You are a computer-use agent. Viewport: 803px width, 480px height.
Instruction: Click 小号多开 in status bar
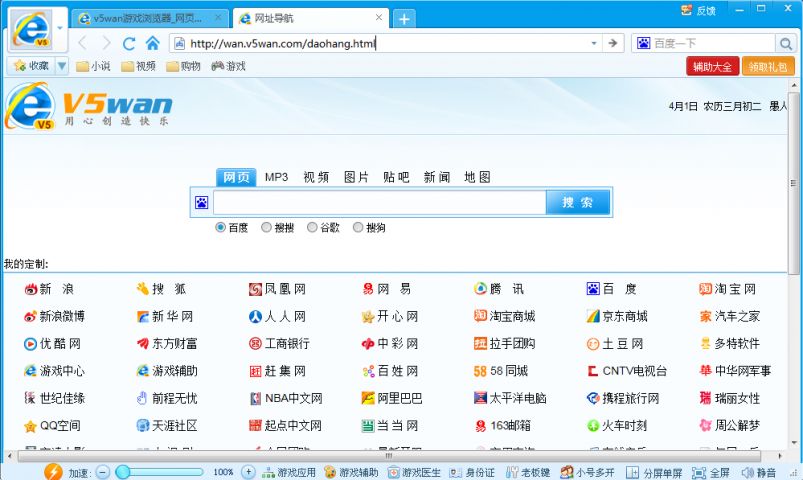click(x=587, y=472)
